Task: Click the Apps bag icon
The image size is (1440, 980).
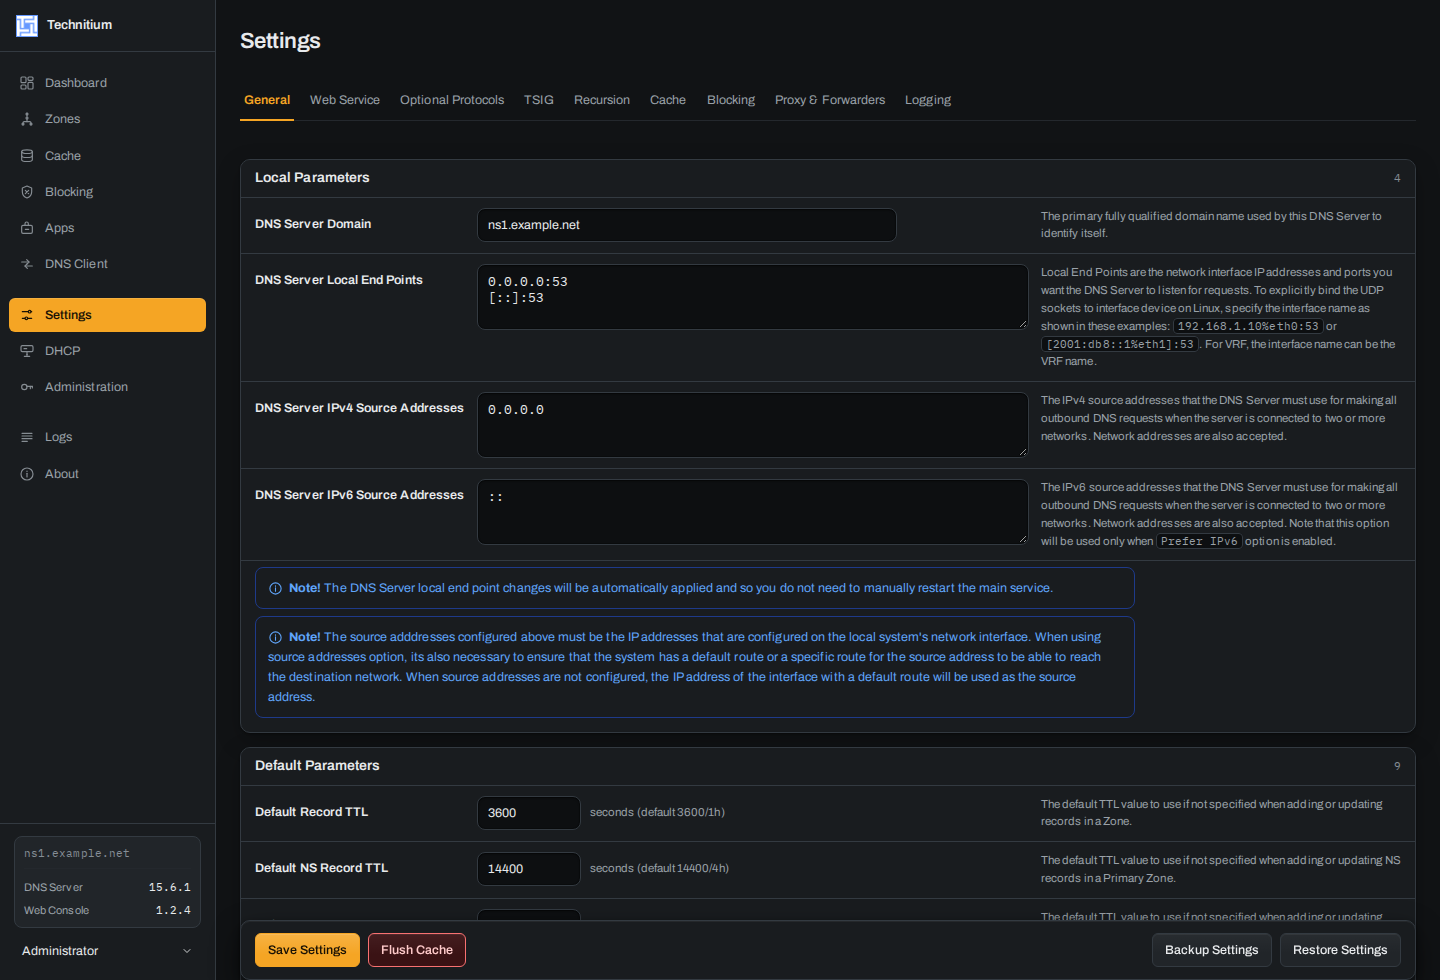Action: point(27,228)
